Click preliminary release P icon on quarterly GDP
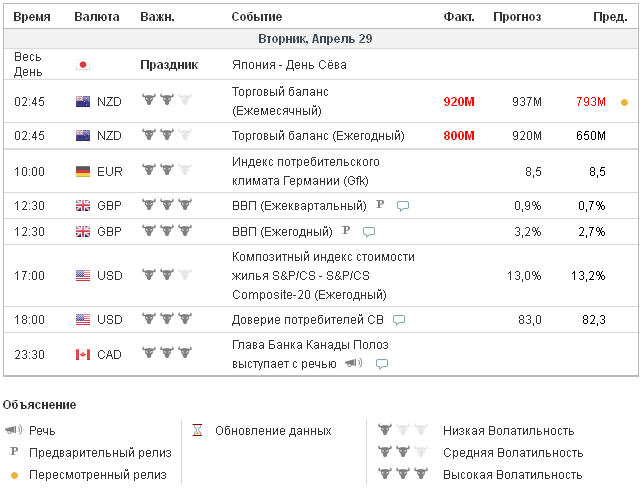The image size is (643, 491). [x=380, y=205]
